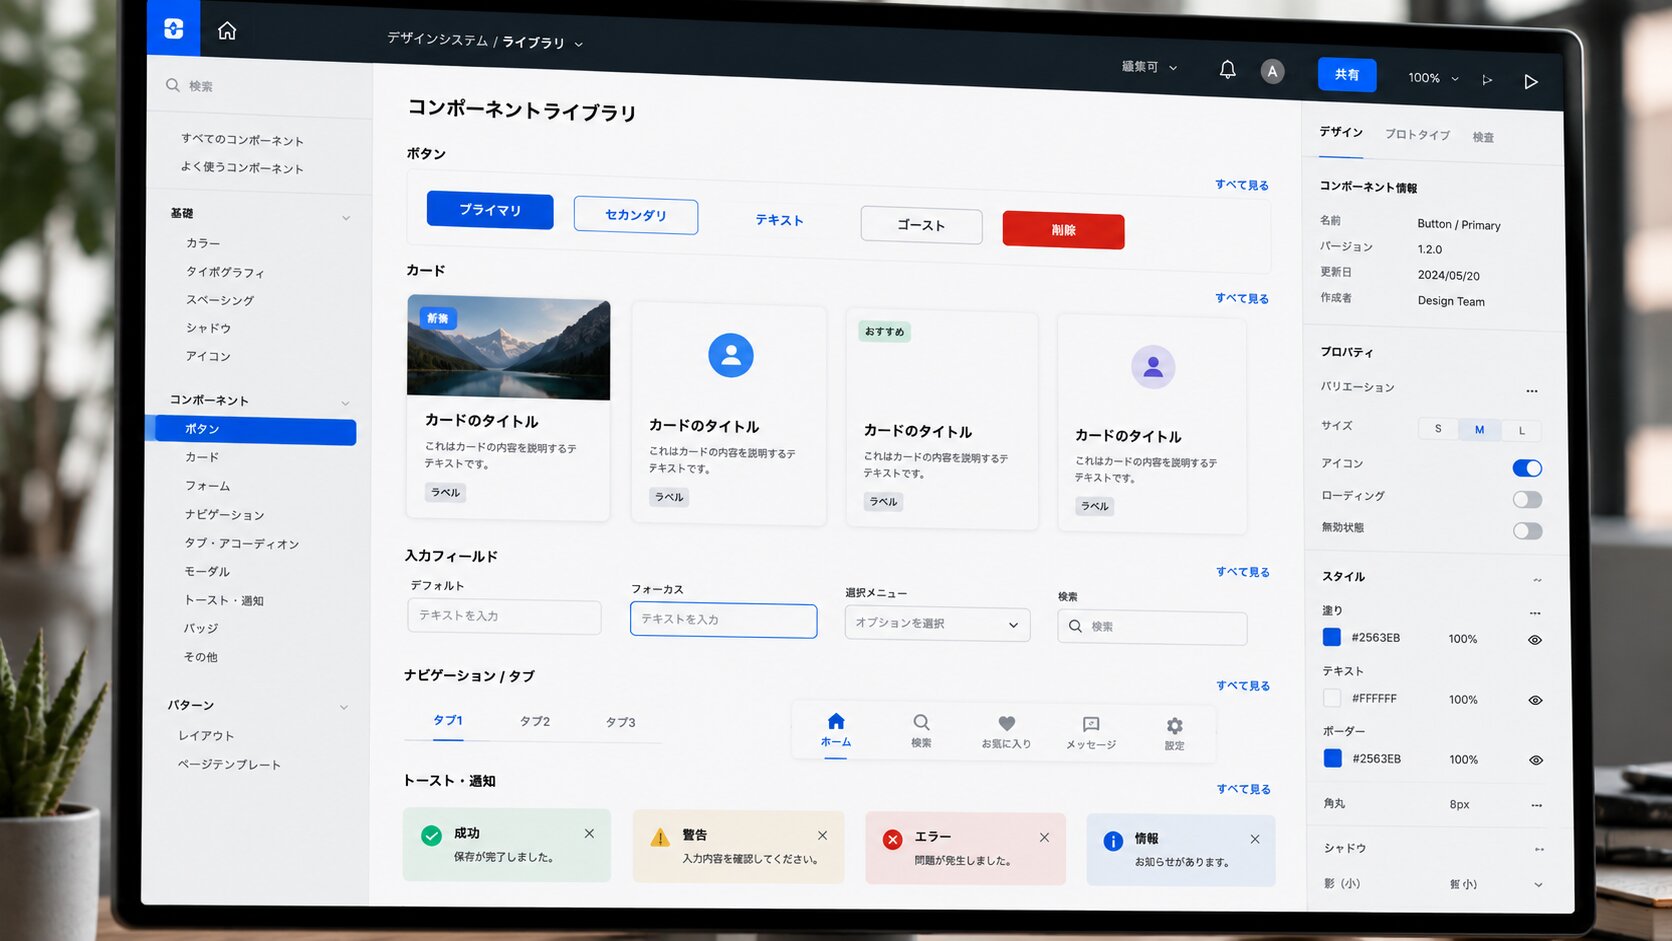Collapse 基礎 section in sidebar

(x=346, y=217)
